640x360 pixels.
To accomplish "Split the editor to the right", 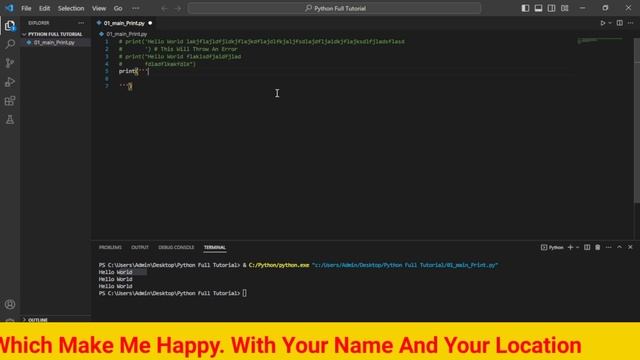I will pos(620,23).
